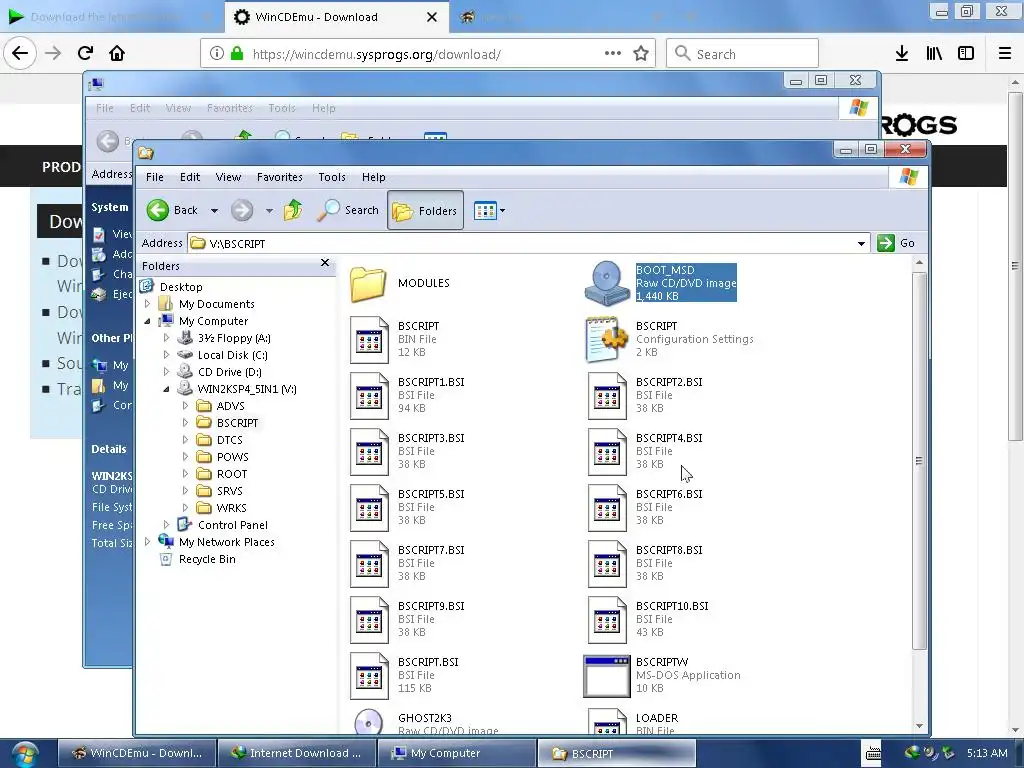Open the Edit menu in BSCRIPT window
The height and width of the screenshot is (768, 1024).
[x=190, y=177]
